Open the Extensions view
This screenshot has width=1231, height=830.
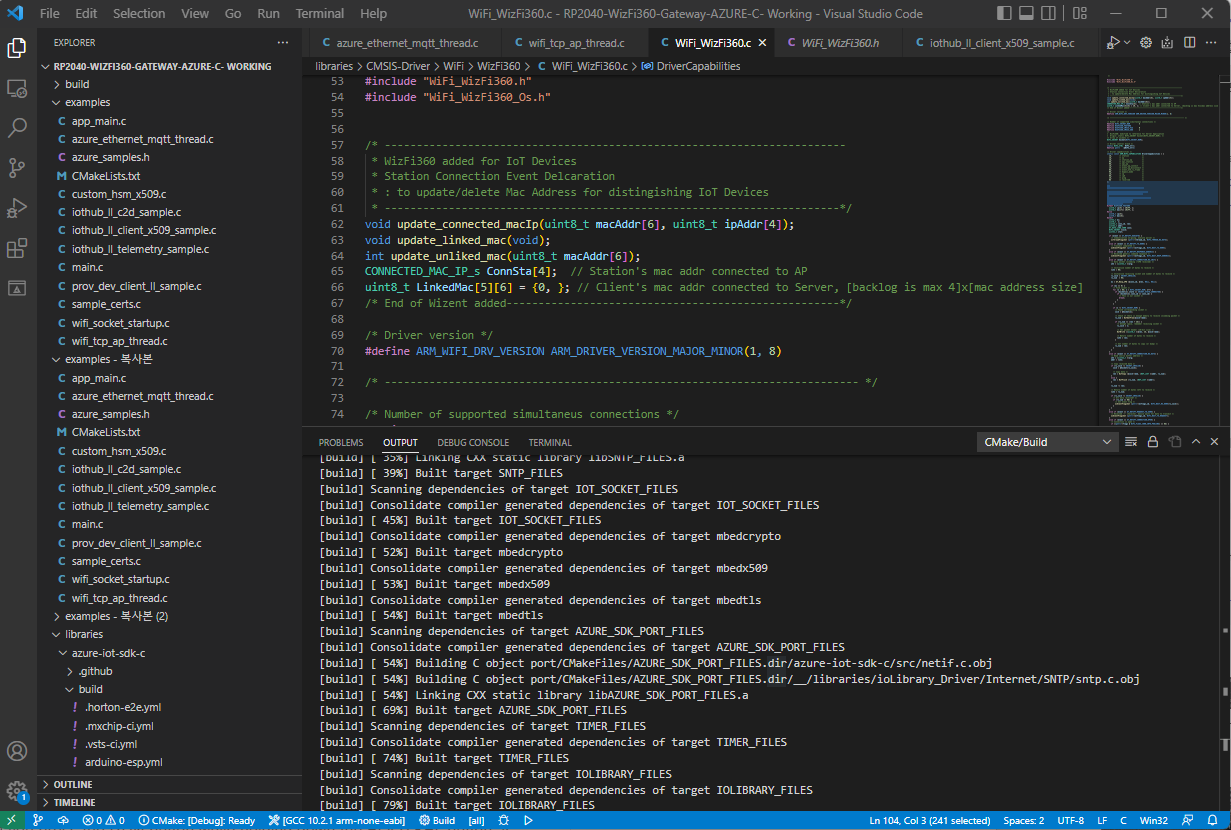[17, 248]
